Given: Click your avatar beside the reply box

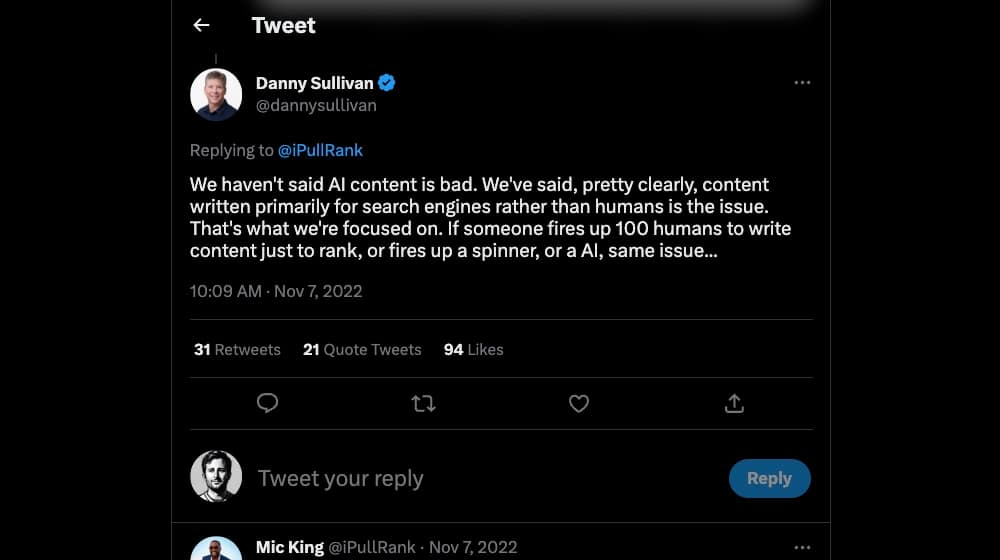Looking at the screenshot, I should coord(216,476).
